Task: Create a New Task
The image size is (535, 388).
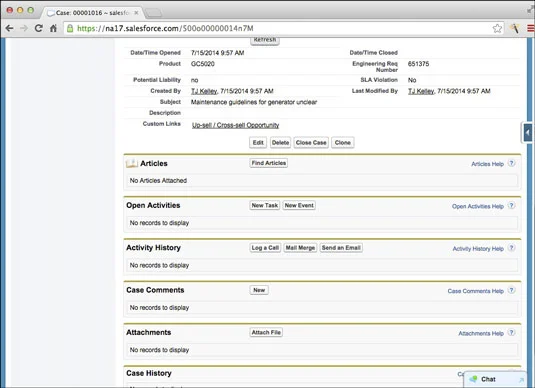Action: tap(265, 205)
